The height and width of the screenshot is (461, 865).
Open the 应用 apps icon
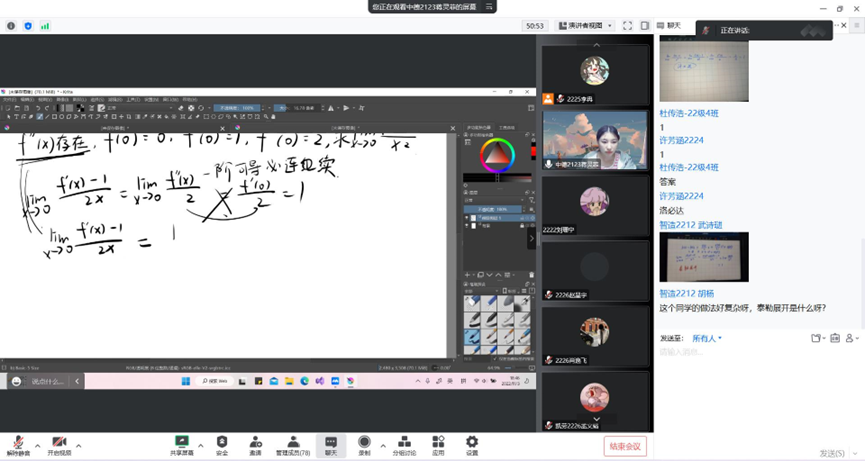point(438,442)
